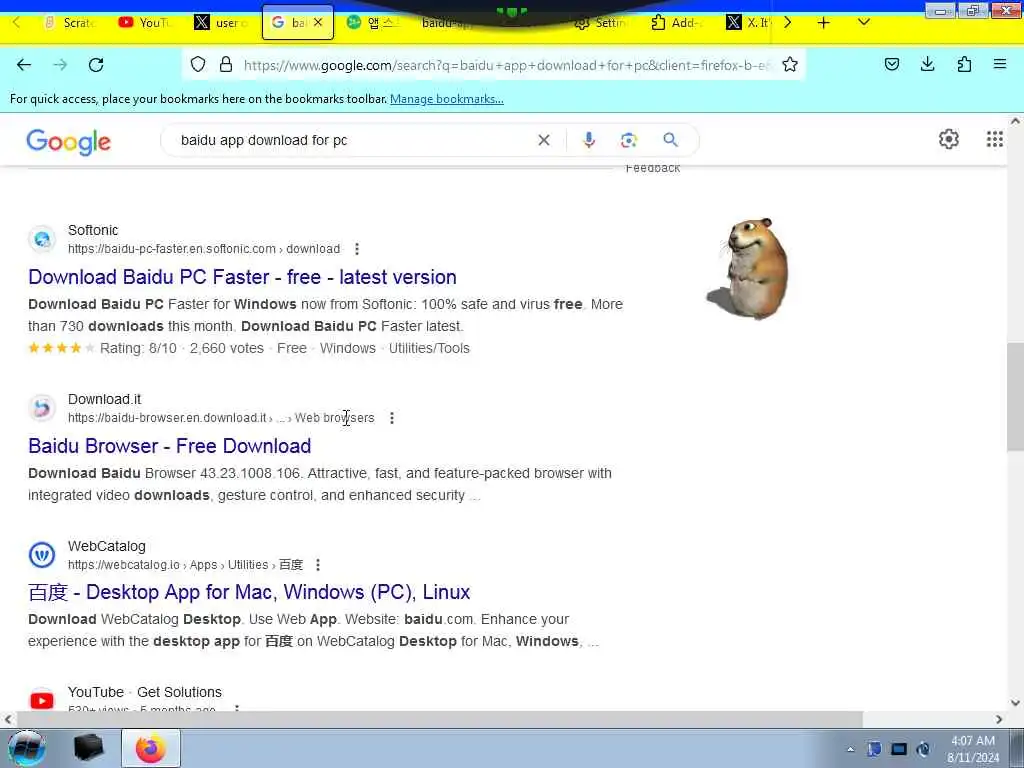Switch to the Korean app store tab

coord(373,23)
